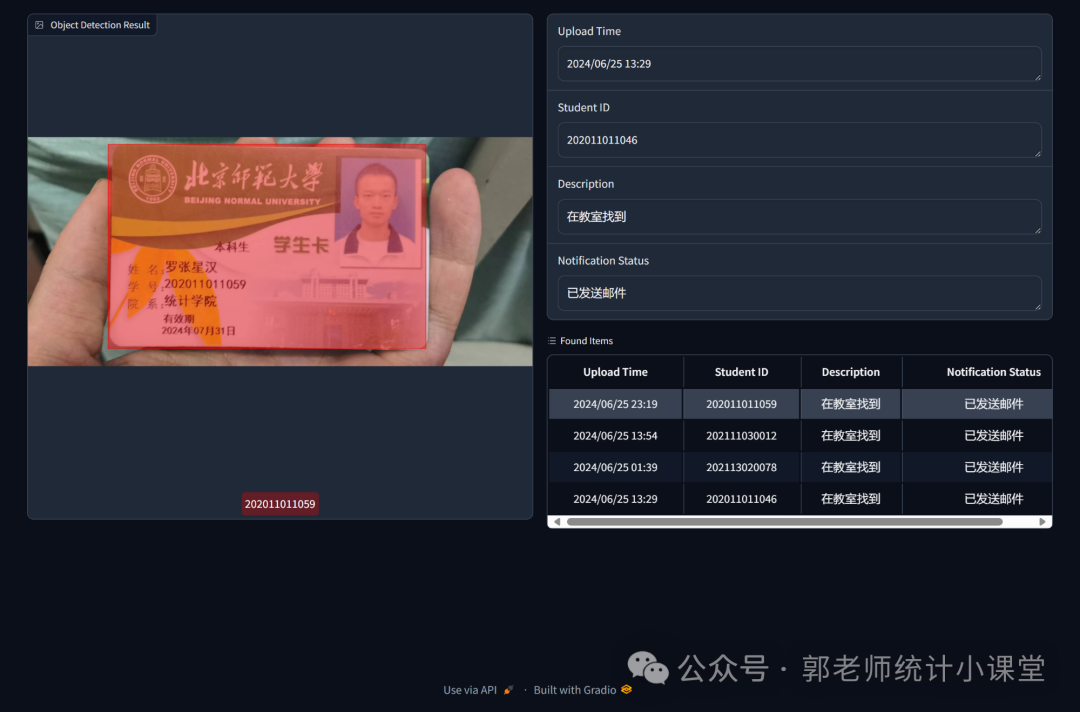Focus the Notification Status text field

(799, 293)
